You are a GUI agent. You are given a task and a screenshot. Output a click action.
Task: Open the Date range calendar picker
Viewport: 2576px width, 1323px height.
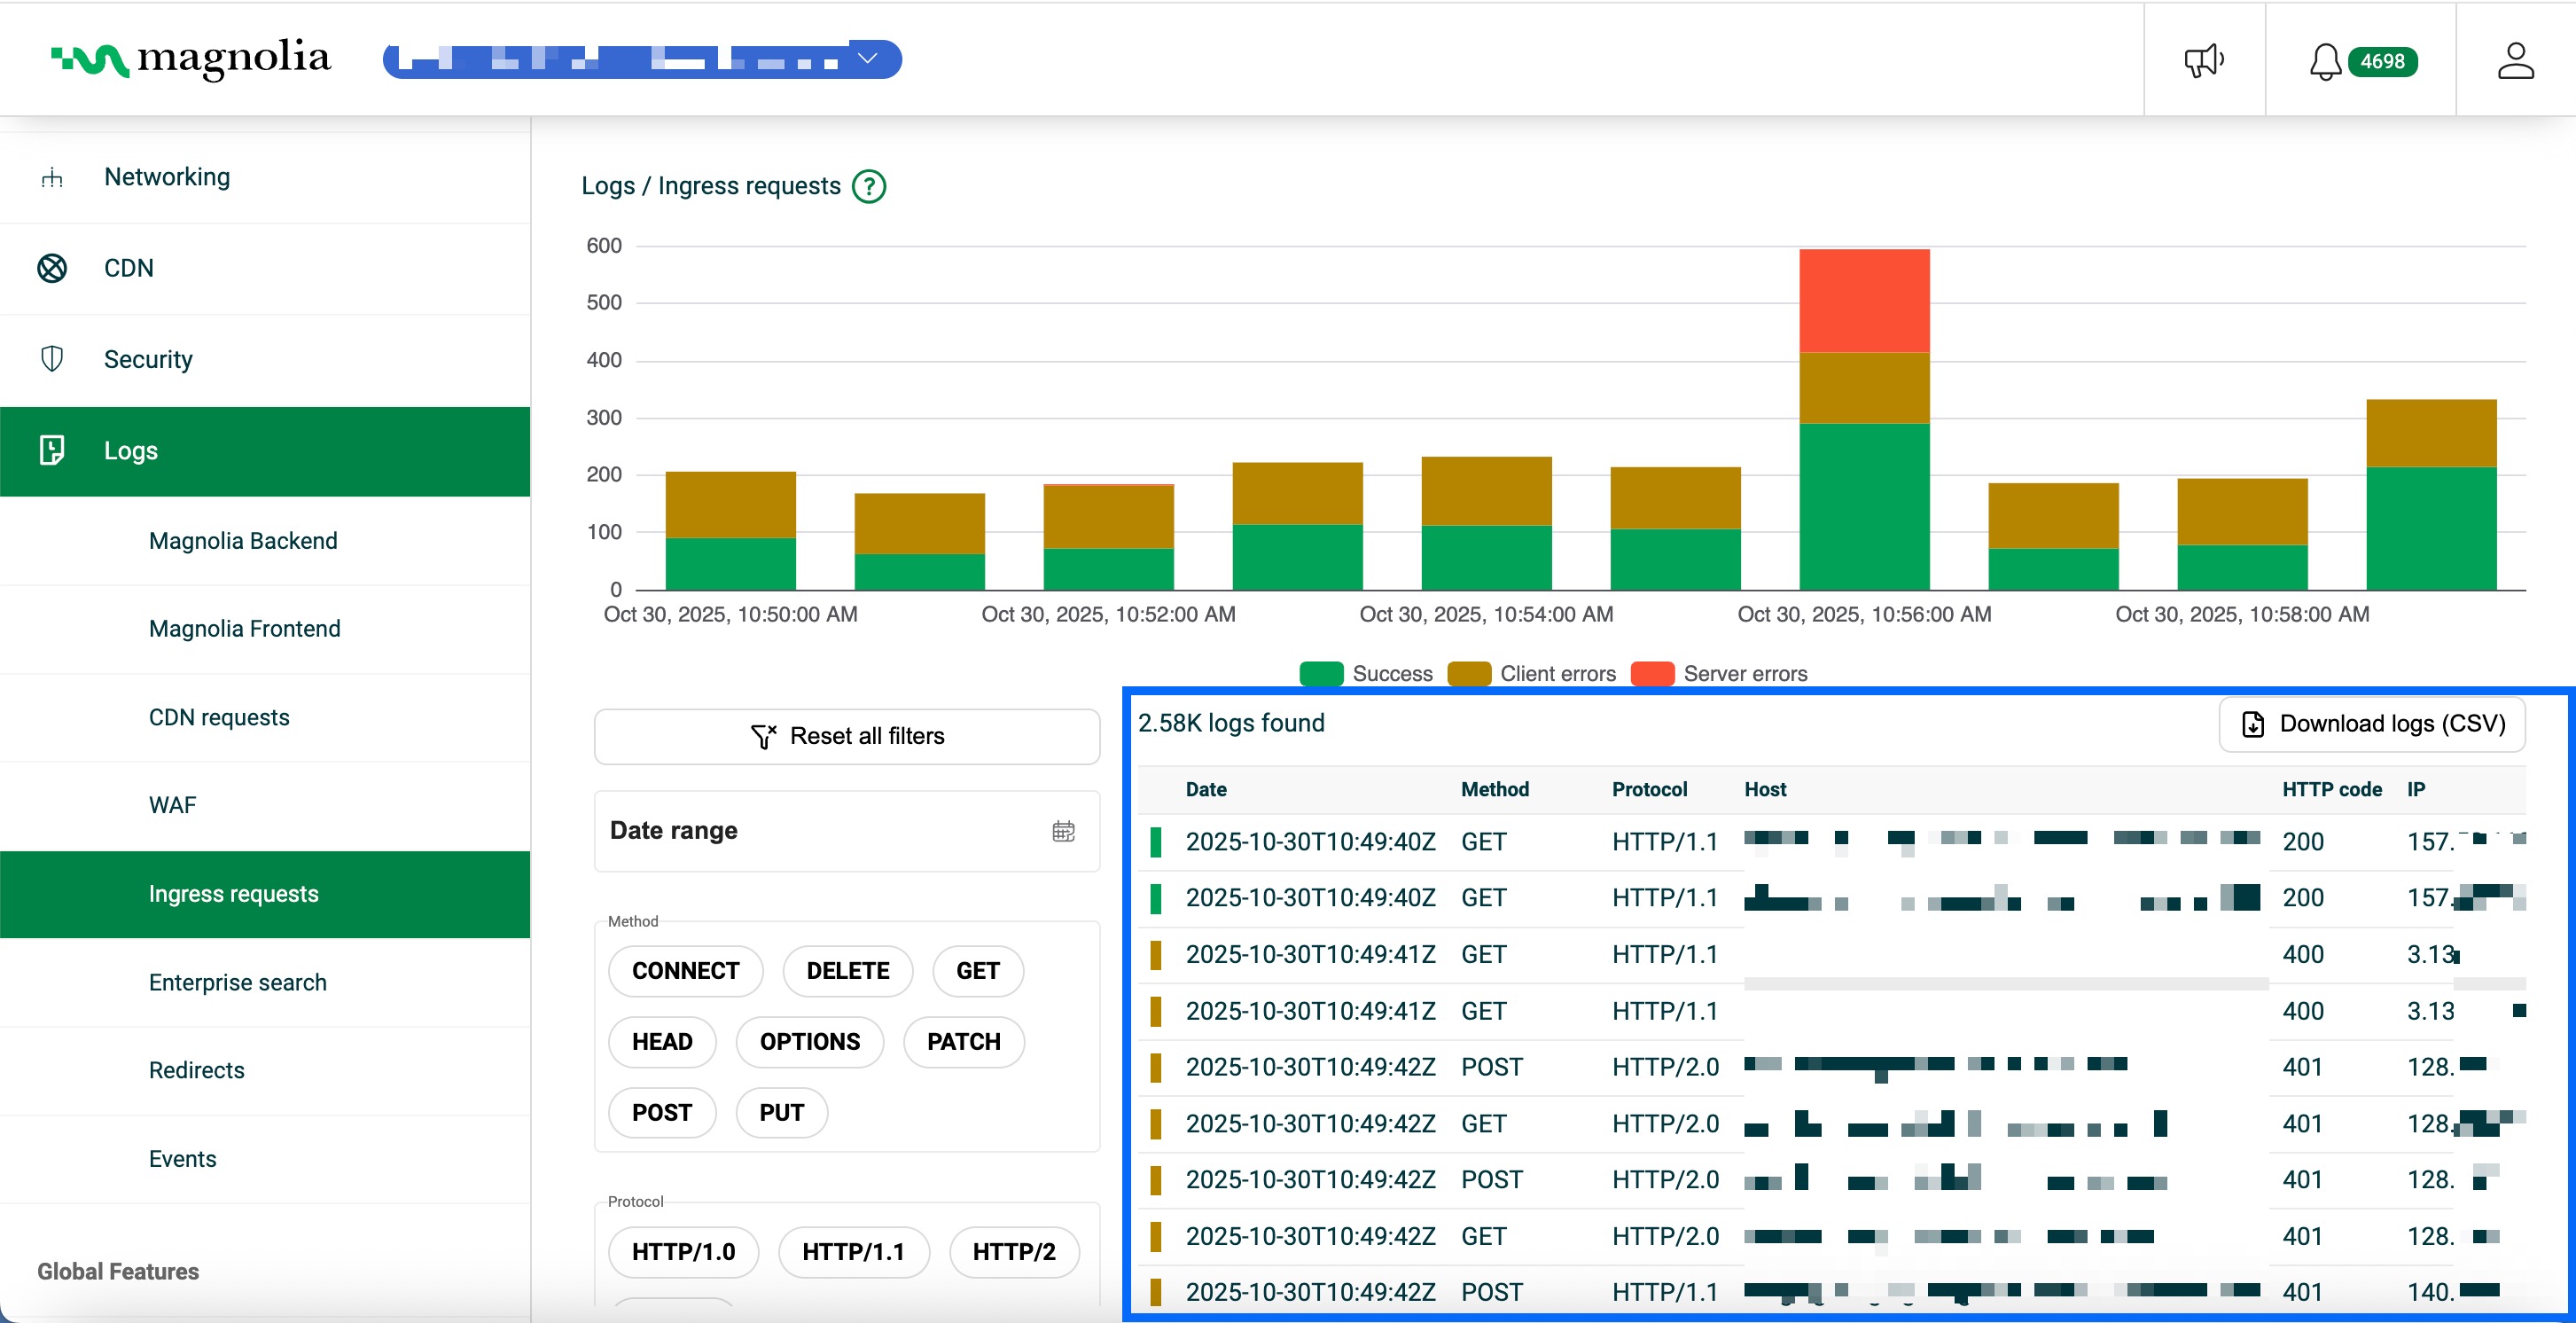tap(1063, 830)
